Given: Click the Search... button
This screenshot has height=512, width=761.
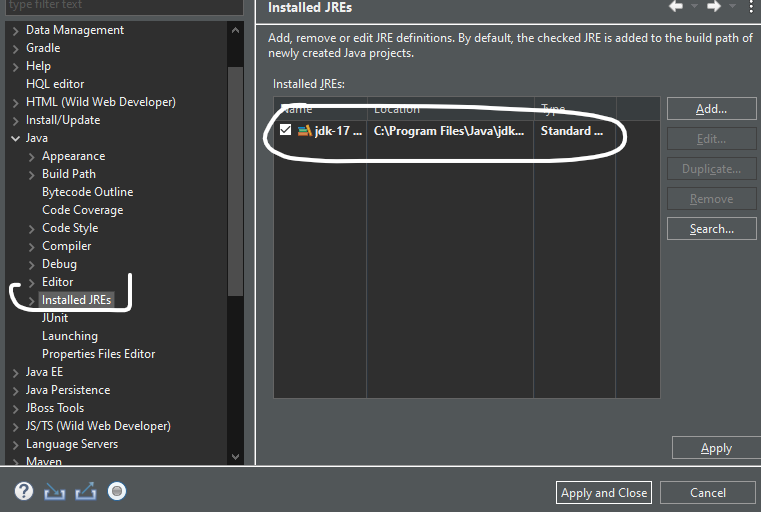Looking at the screenshot, I should [x=711, y=229].
